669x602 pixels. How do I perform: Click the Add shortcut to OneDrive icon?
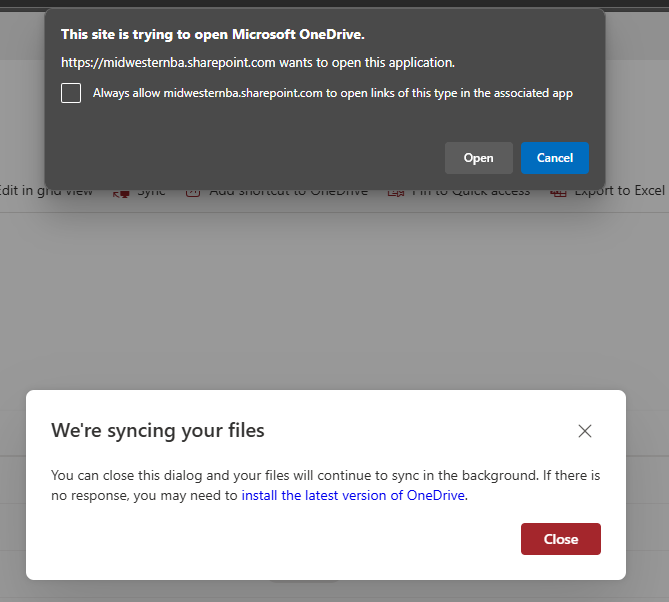coord(193,191)
